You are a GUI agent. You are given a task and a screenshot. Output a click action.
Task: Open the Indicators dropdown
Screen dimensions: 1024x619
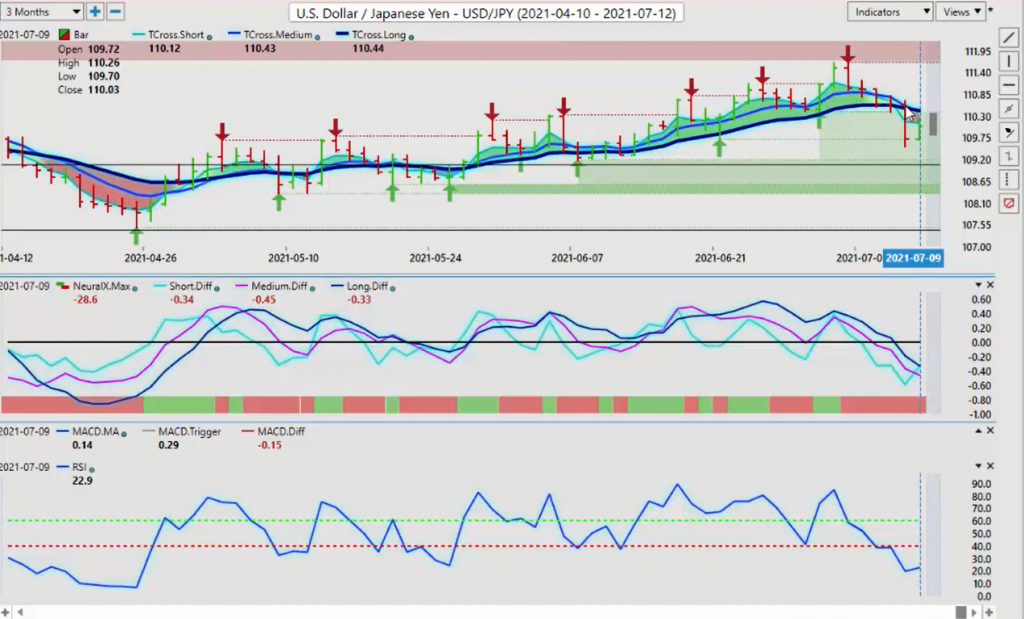click(889, 12)
